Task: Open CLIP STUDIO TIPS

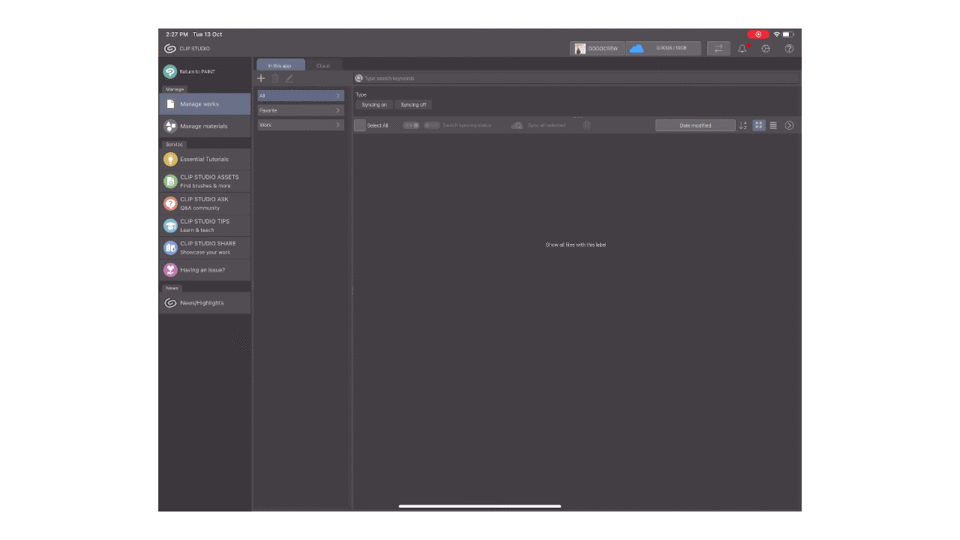Action: coord(205,225)
